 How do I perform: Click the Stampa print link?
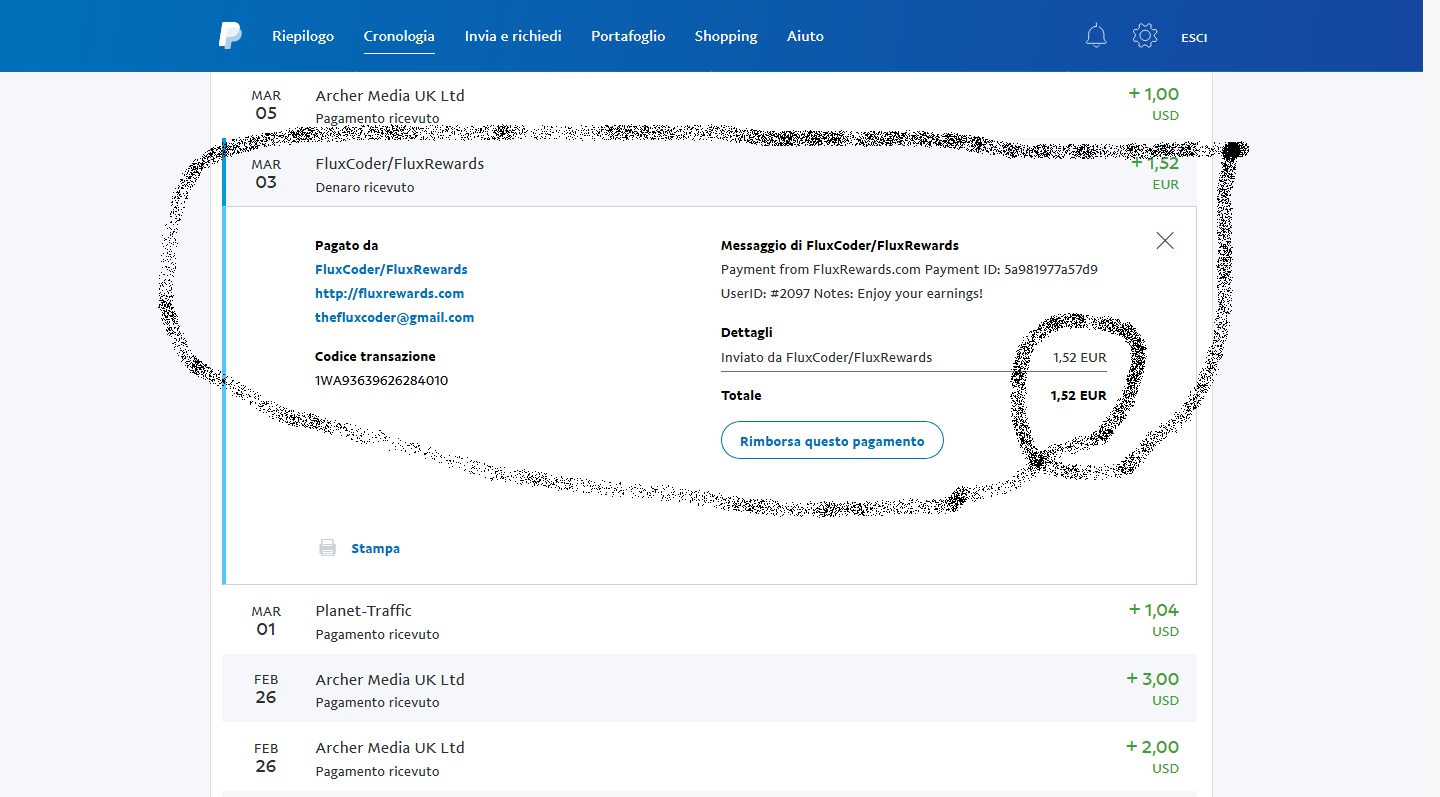click(375, 548)
